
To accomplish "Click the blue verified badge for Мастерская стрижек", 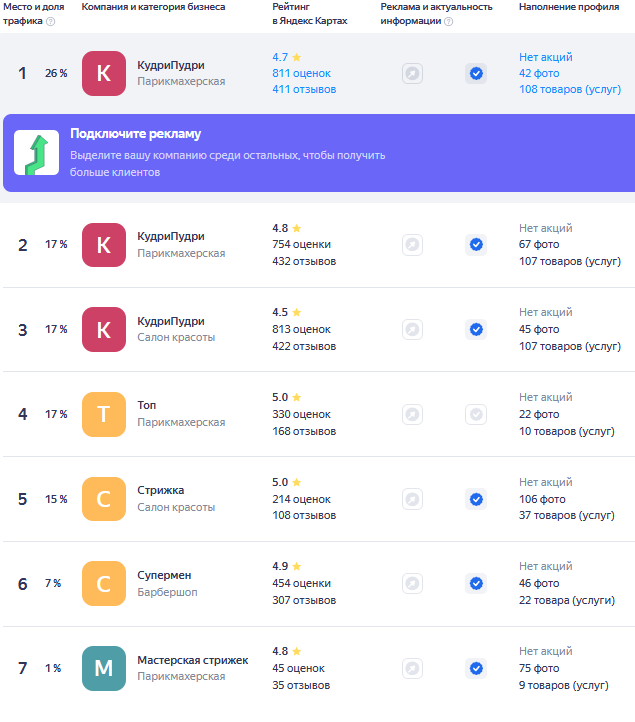I will [x=476, y=669].
